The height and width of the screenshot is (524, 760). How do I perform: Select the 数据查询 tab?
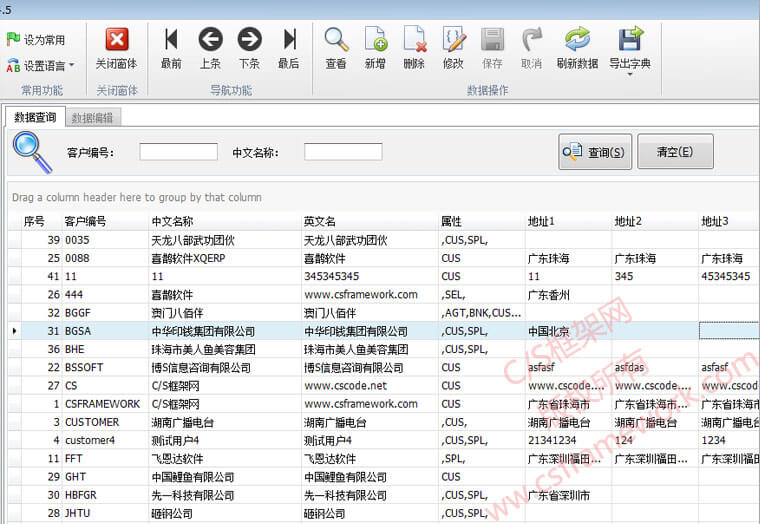pos(35,118)
